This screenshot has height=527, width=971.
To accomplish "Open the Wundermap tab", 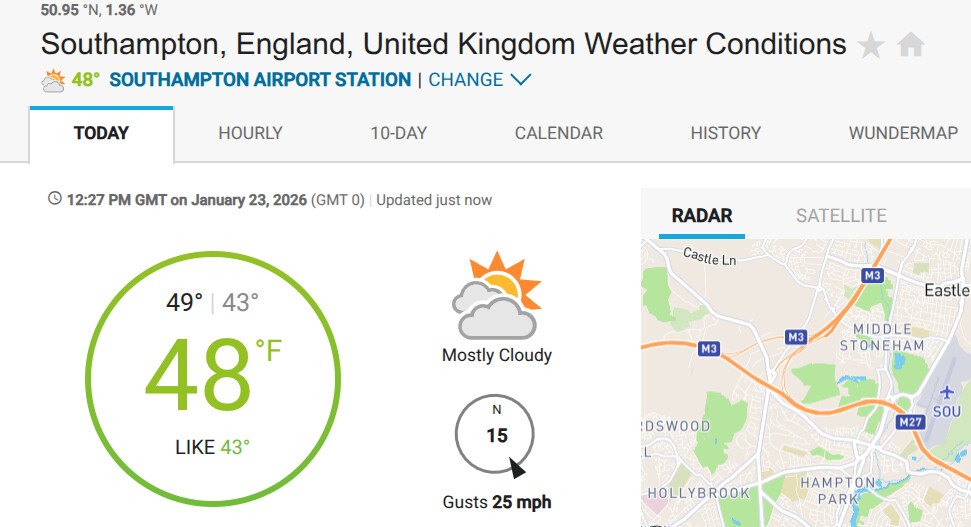I will click(x=903, y=133).
